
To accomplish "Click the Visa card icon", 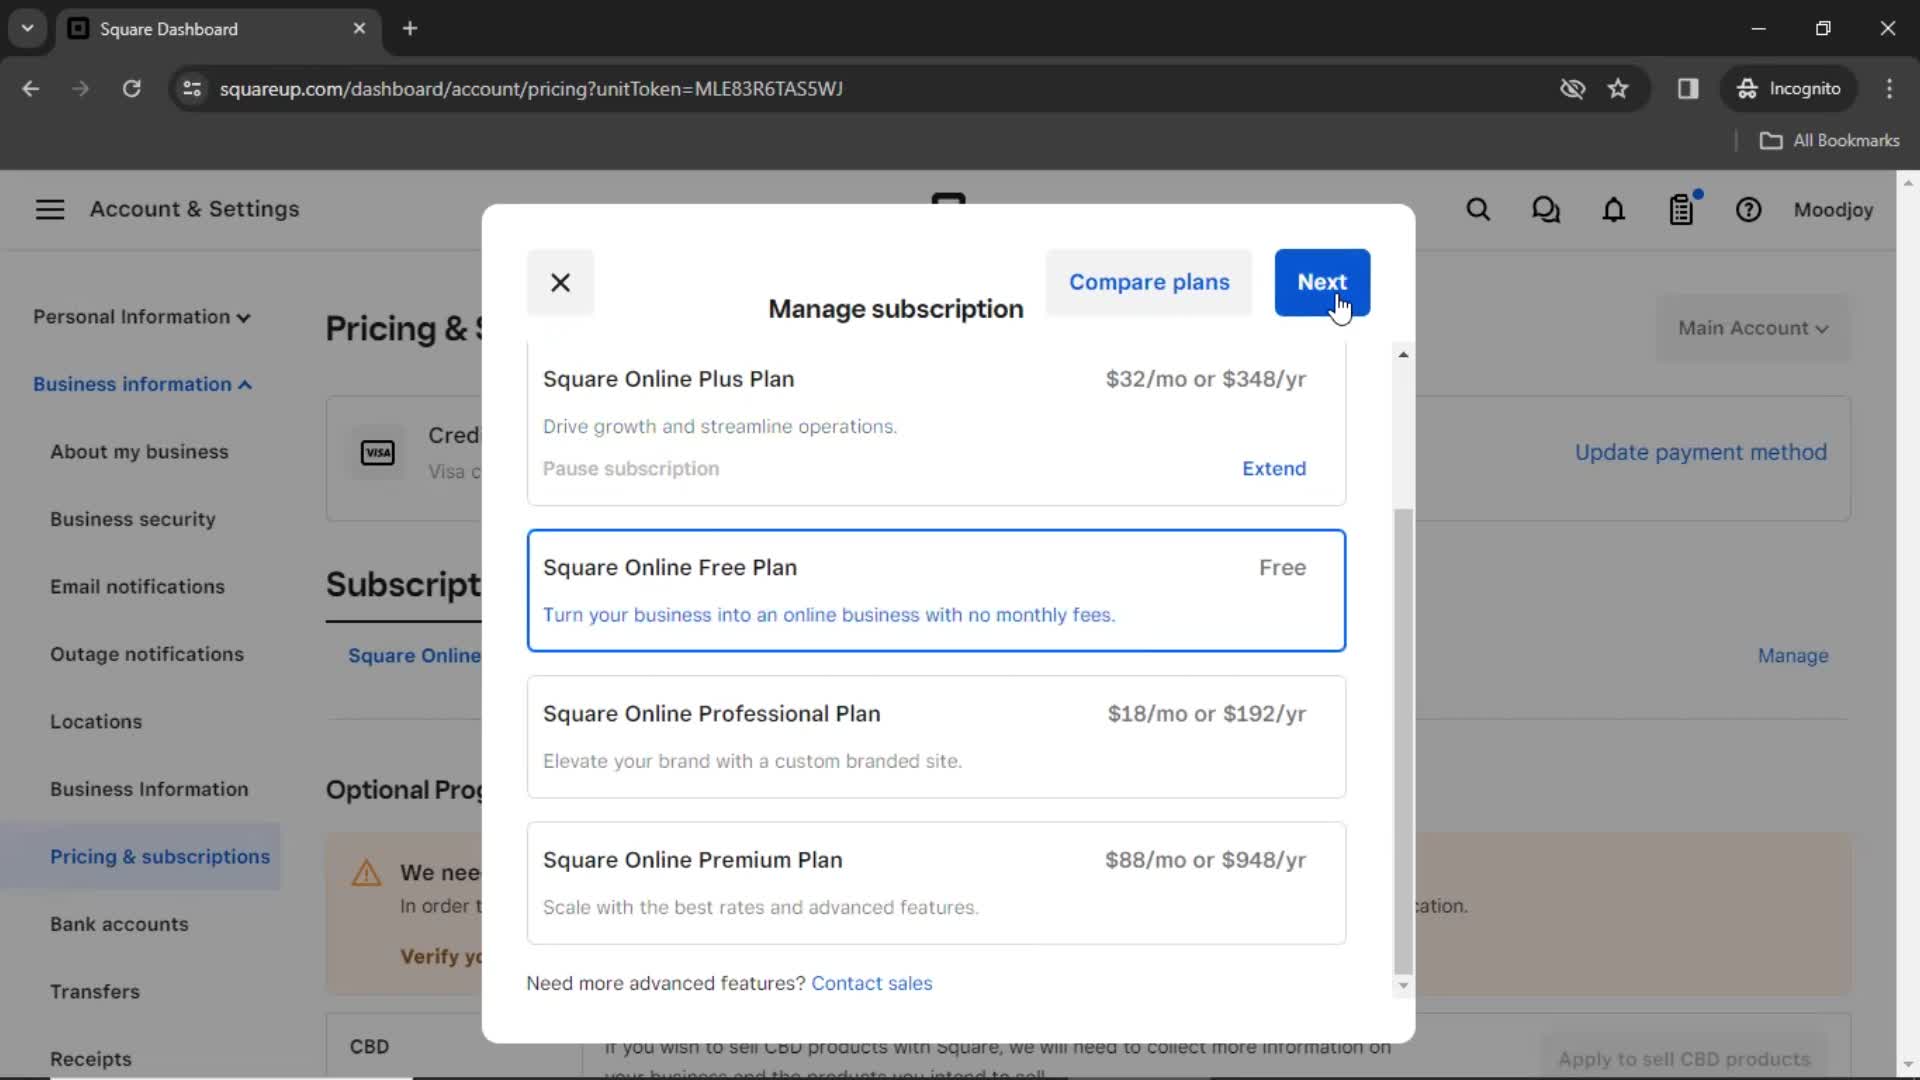I will coord(378,453).
